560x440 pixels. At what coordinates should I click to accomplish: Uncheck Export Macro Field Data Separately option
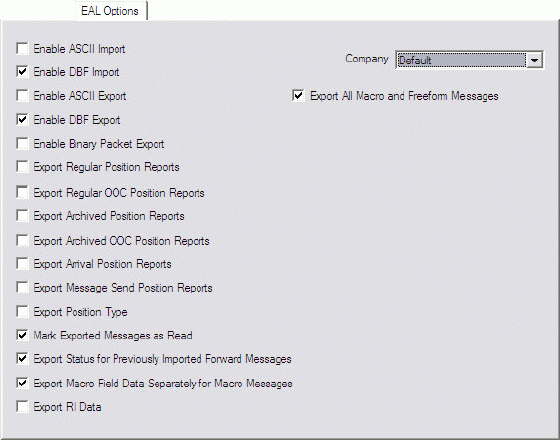[x=22, y=383]
